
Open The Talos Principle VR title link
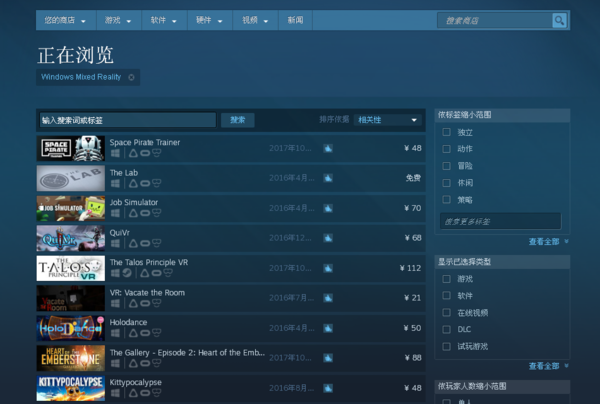149,262
